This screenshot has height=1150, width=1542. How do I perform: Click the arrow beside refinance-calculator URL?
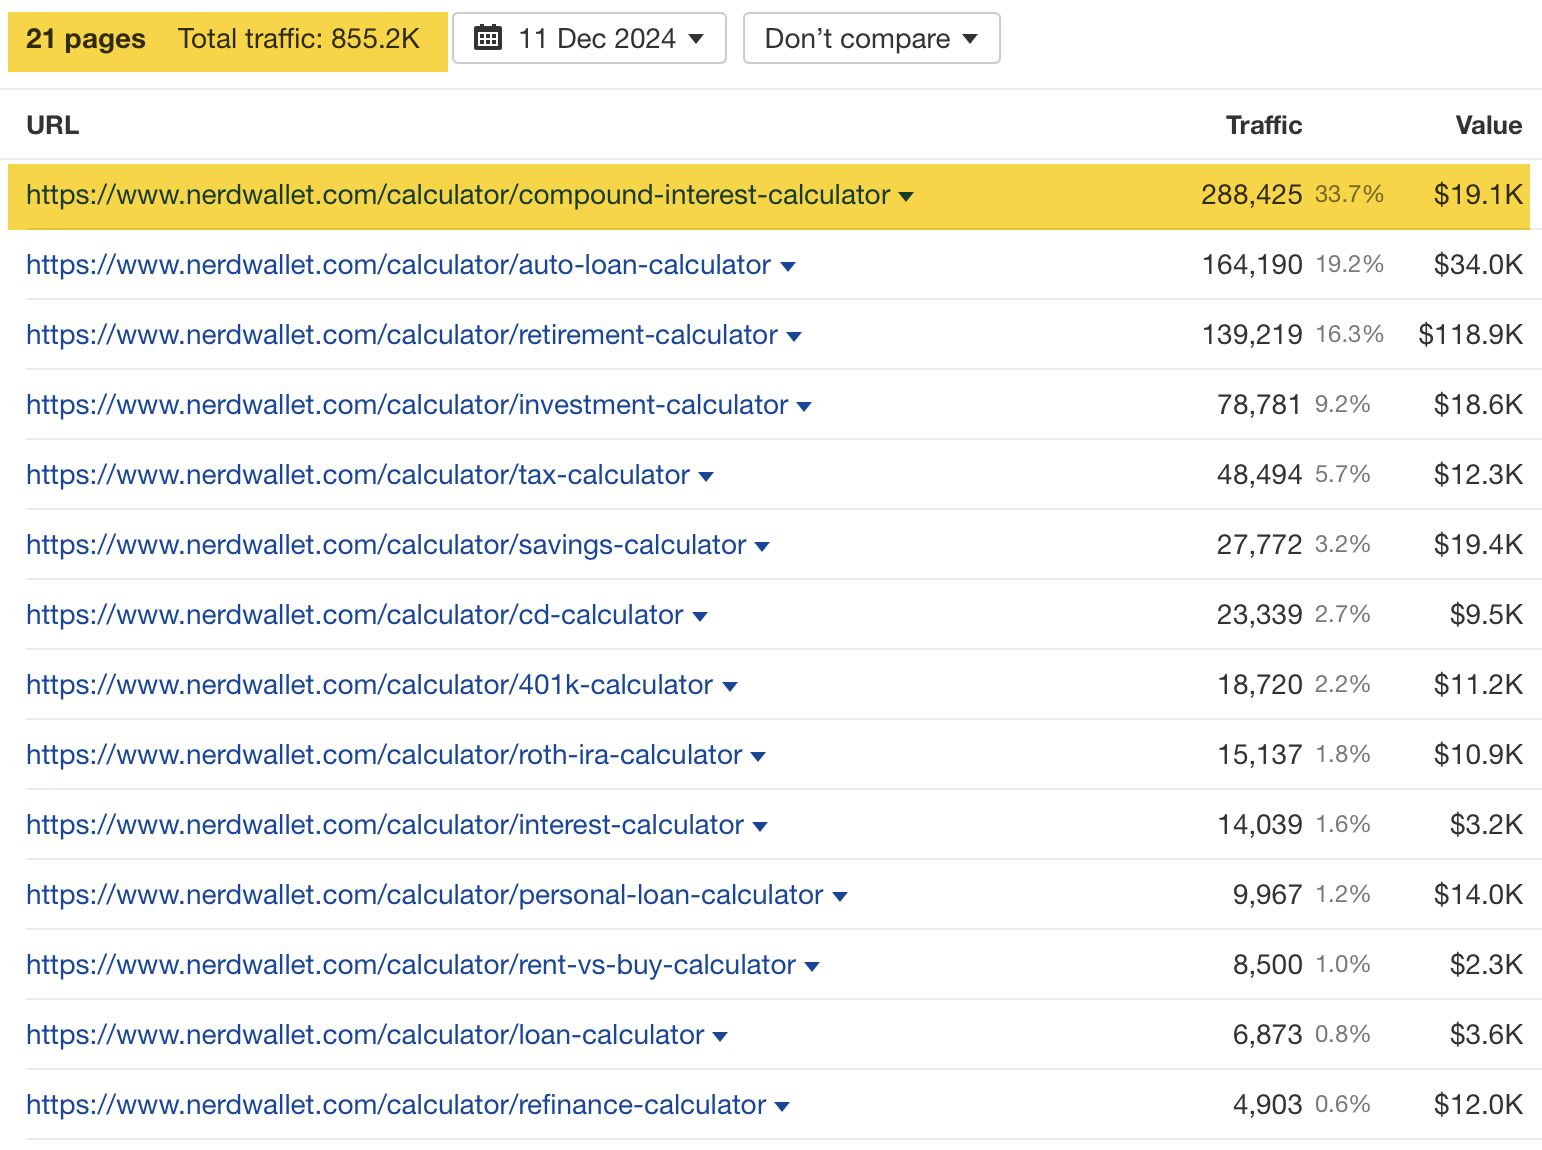(x=781, y=1106)
